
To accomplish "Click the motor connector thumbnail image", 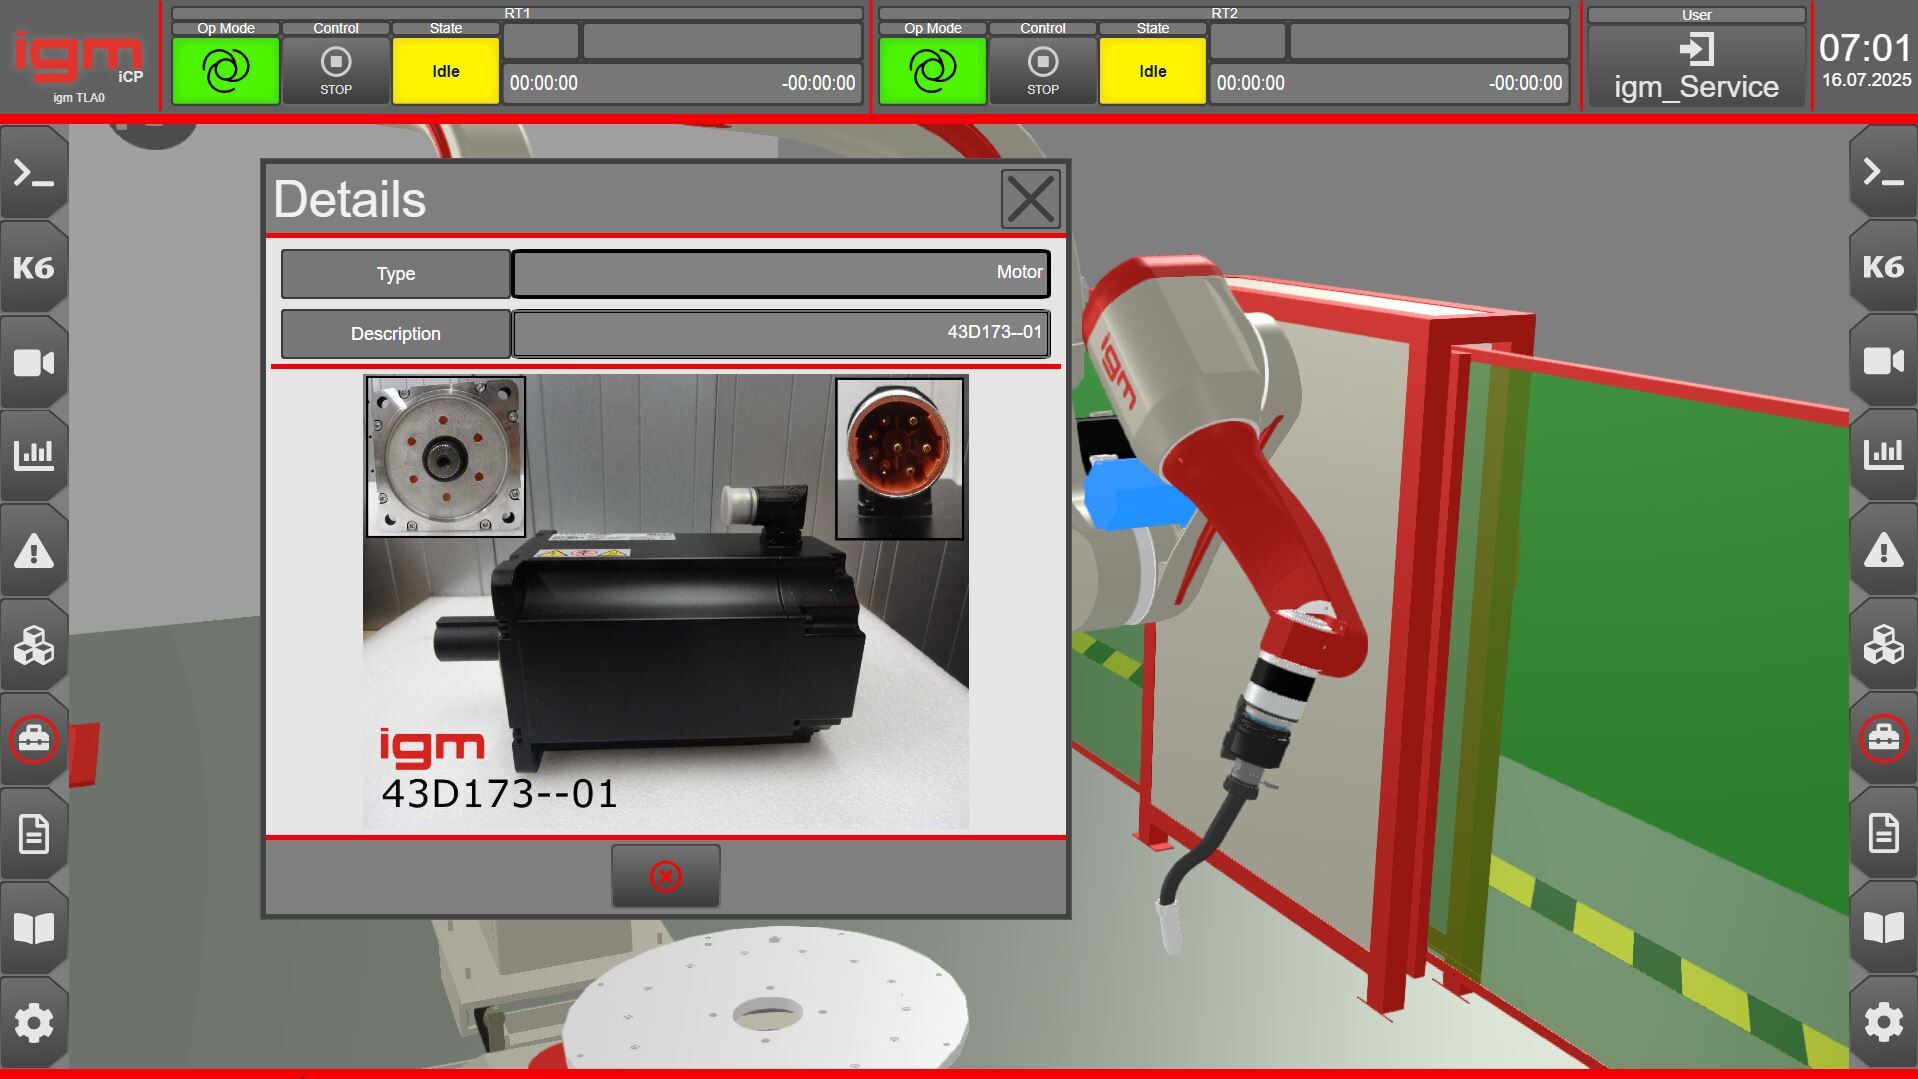I will [x=899, y=458].
